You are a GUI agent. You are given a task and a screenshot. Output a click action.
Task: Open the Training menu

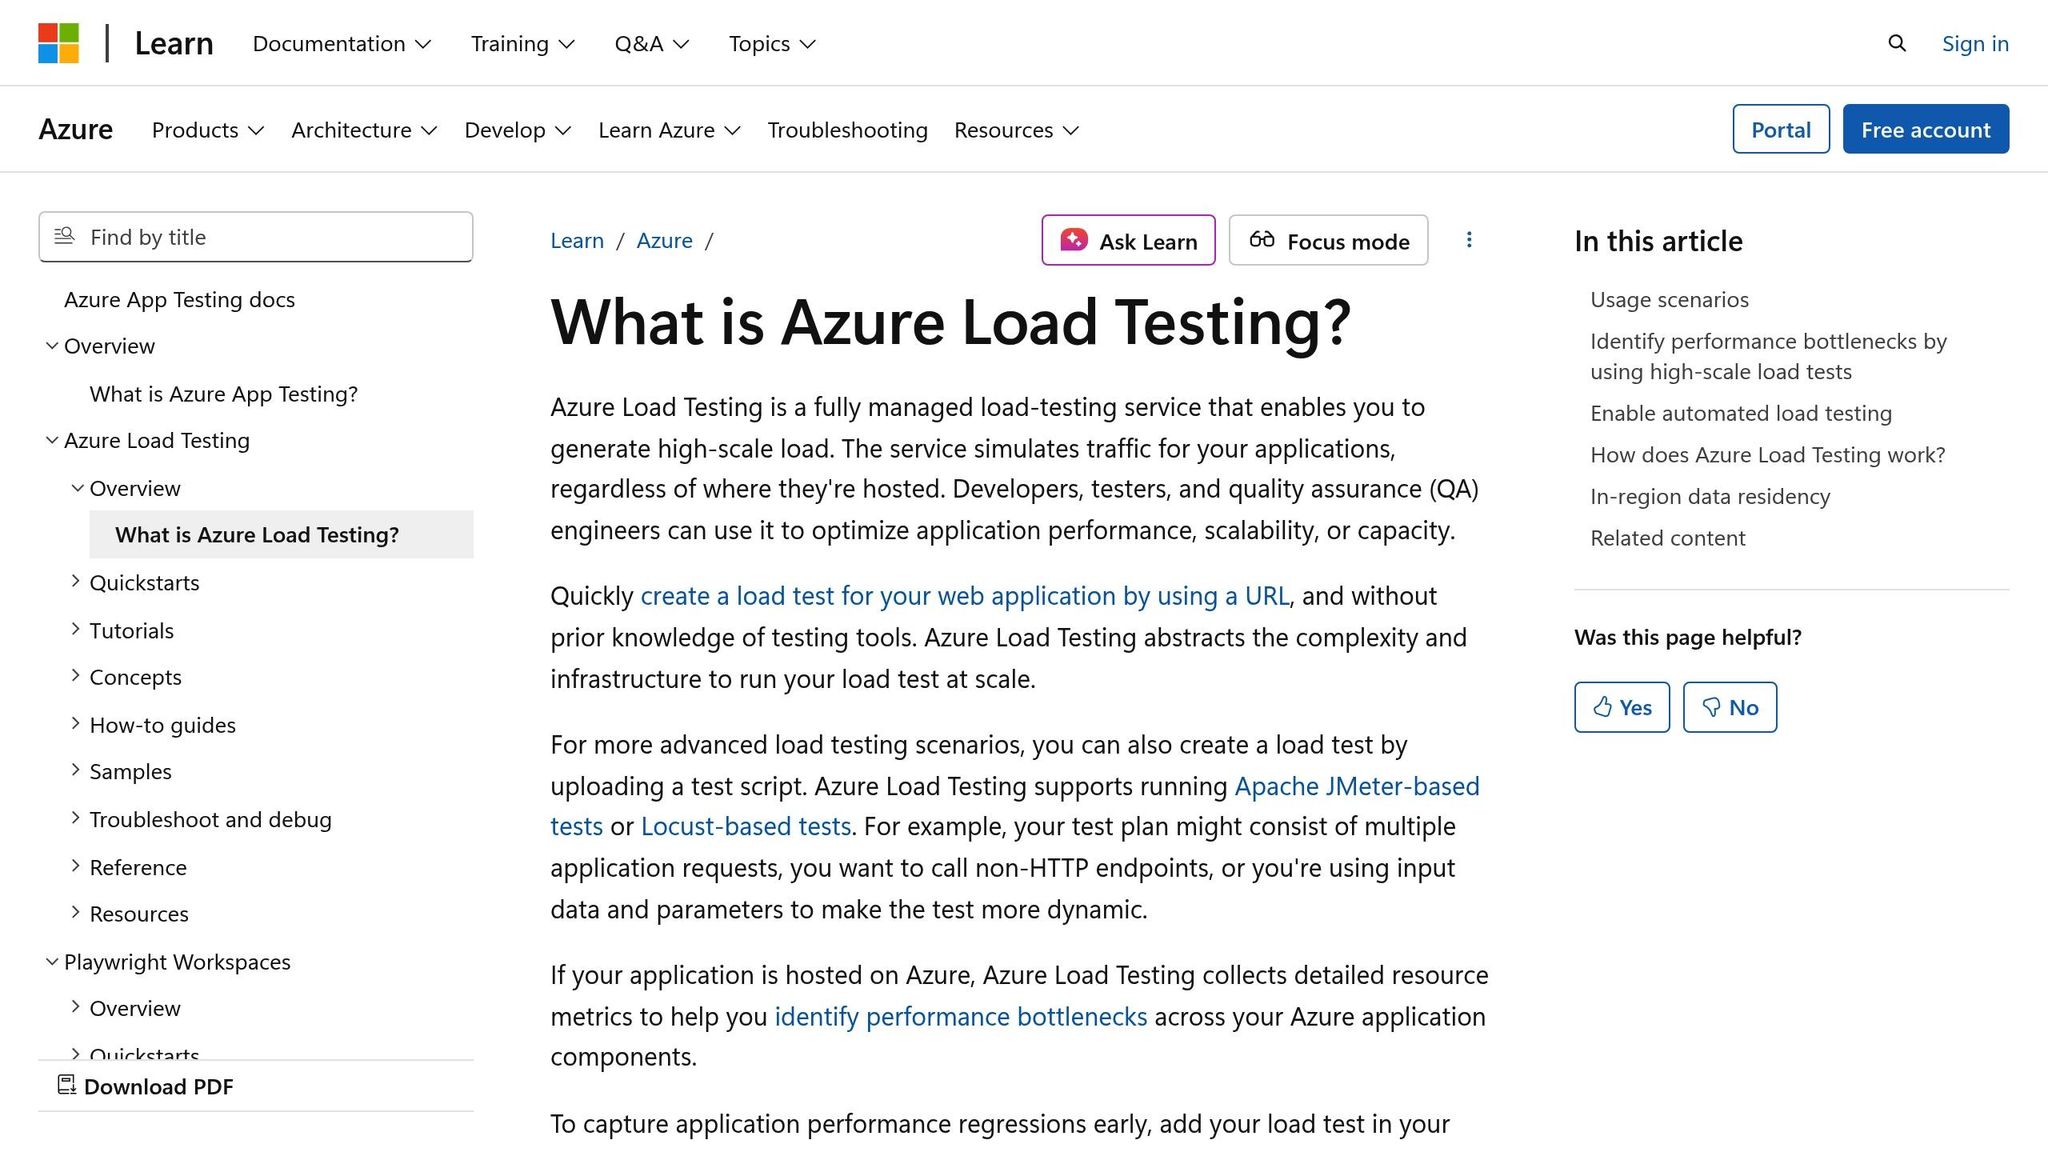coord(521,43)
